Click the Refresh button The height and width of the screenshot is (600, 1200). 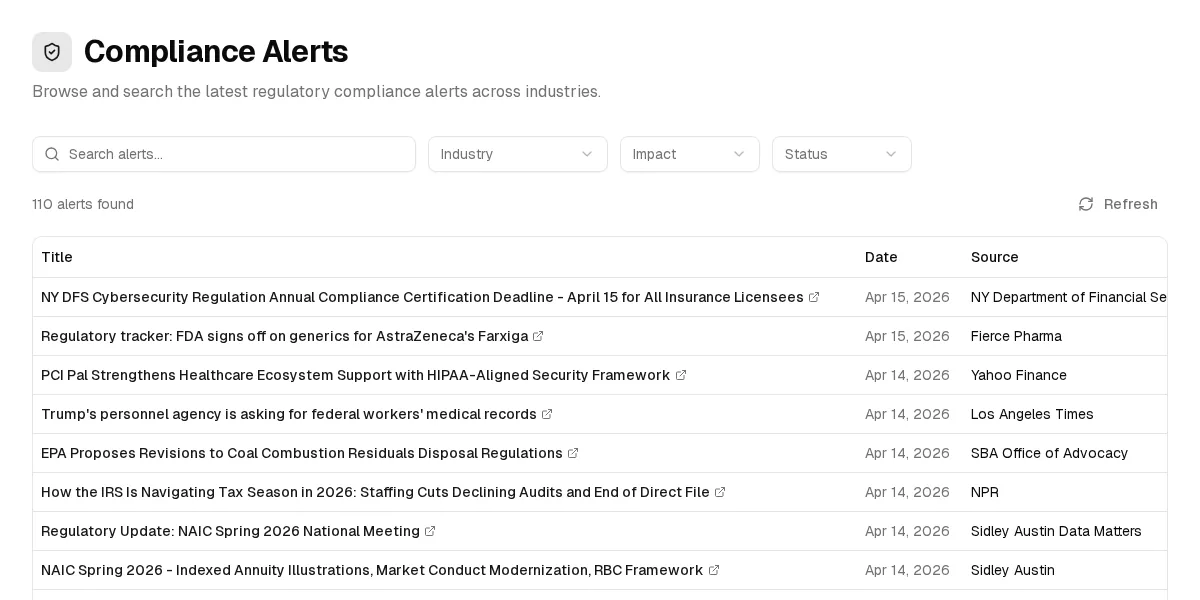tap(1117, 204)
